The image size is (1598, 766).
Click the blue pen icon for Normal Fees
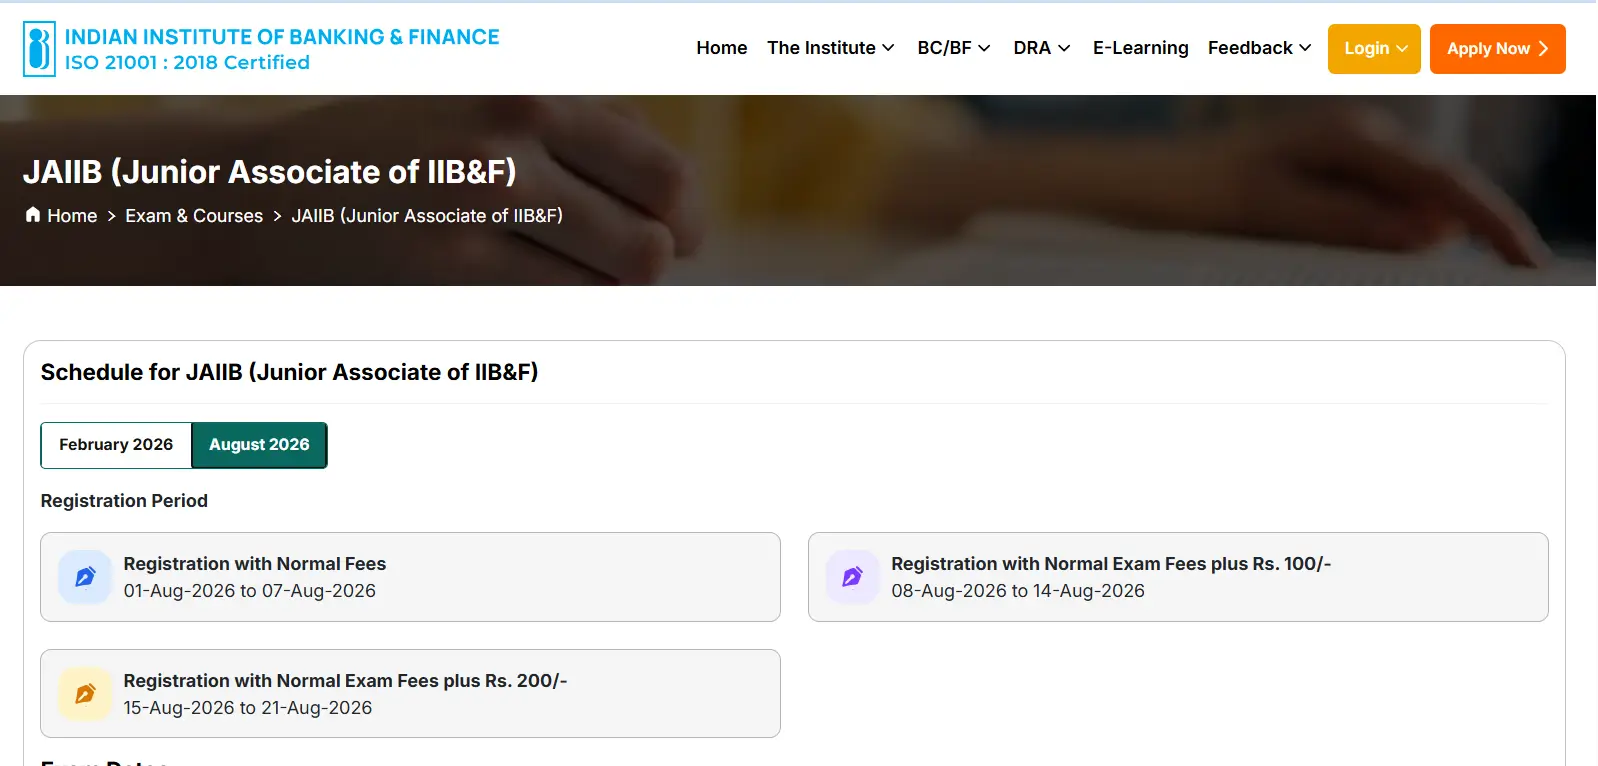[x=85, y=577]
